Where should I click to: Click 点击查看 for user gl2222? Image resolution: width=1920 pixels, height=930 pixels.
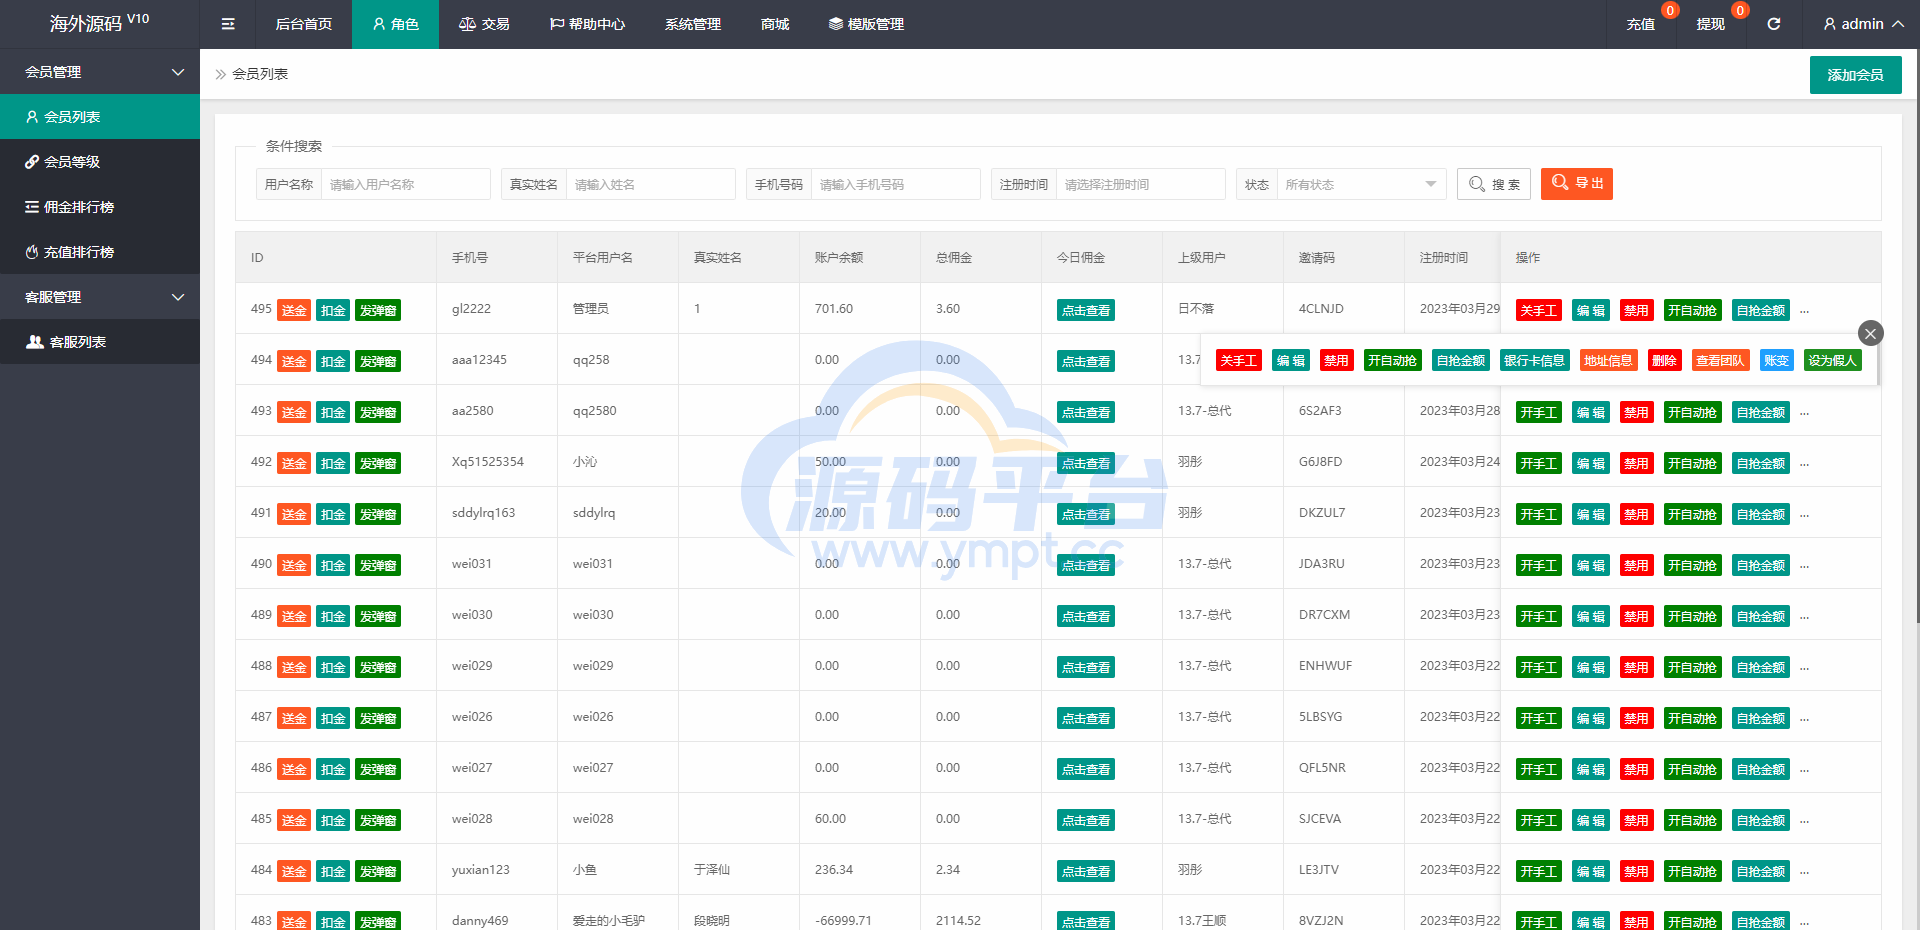pyautogui.click(x=1086, y=311)
